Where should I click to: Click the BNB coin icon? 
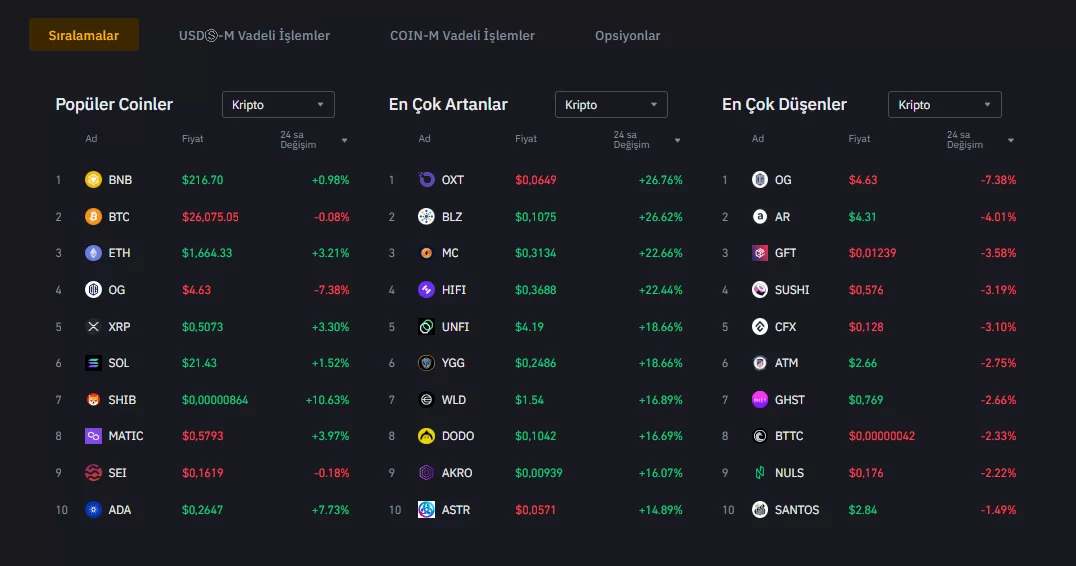click(93, 180)
